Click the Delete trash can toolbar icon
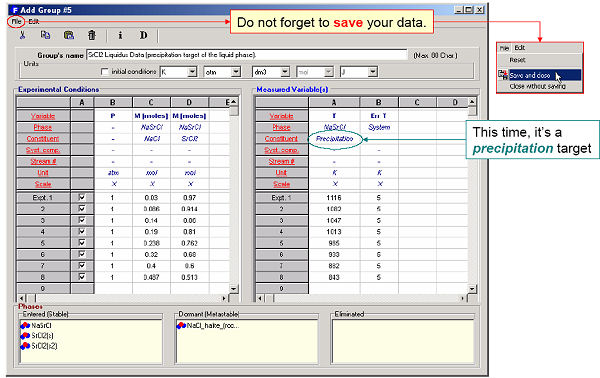The width and height of the screenshot is (600, 378). (92, 35)
